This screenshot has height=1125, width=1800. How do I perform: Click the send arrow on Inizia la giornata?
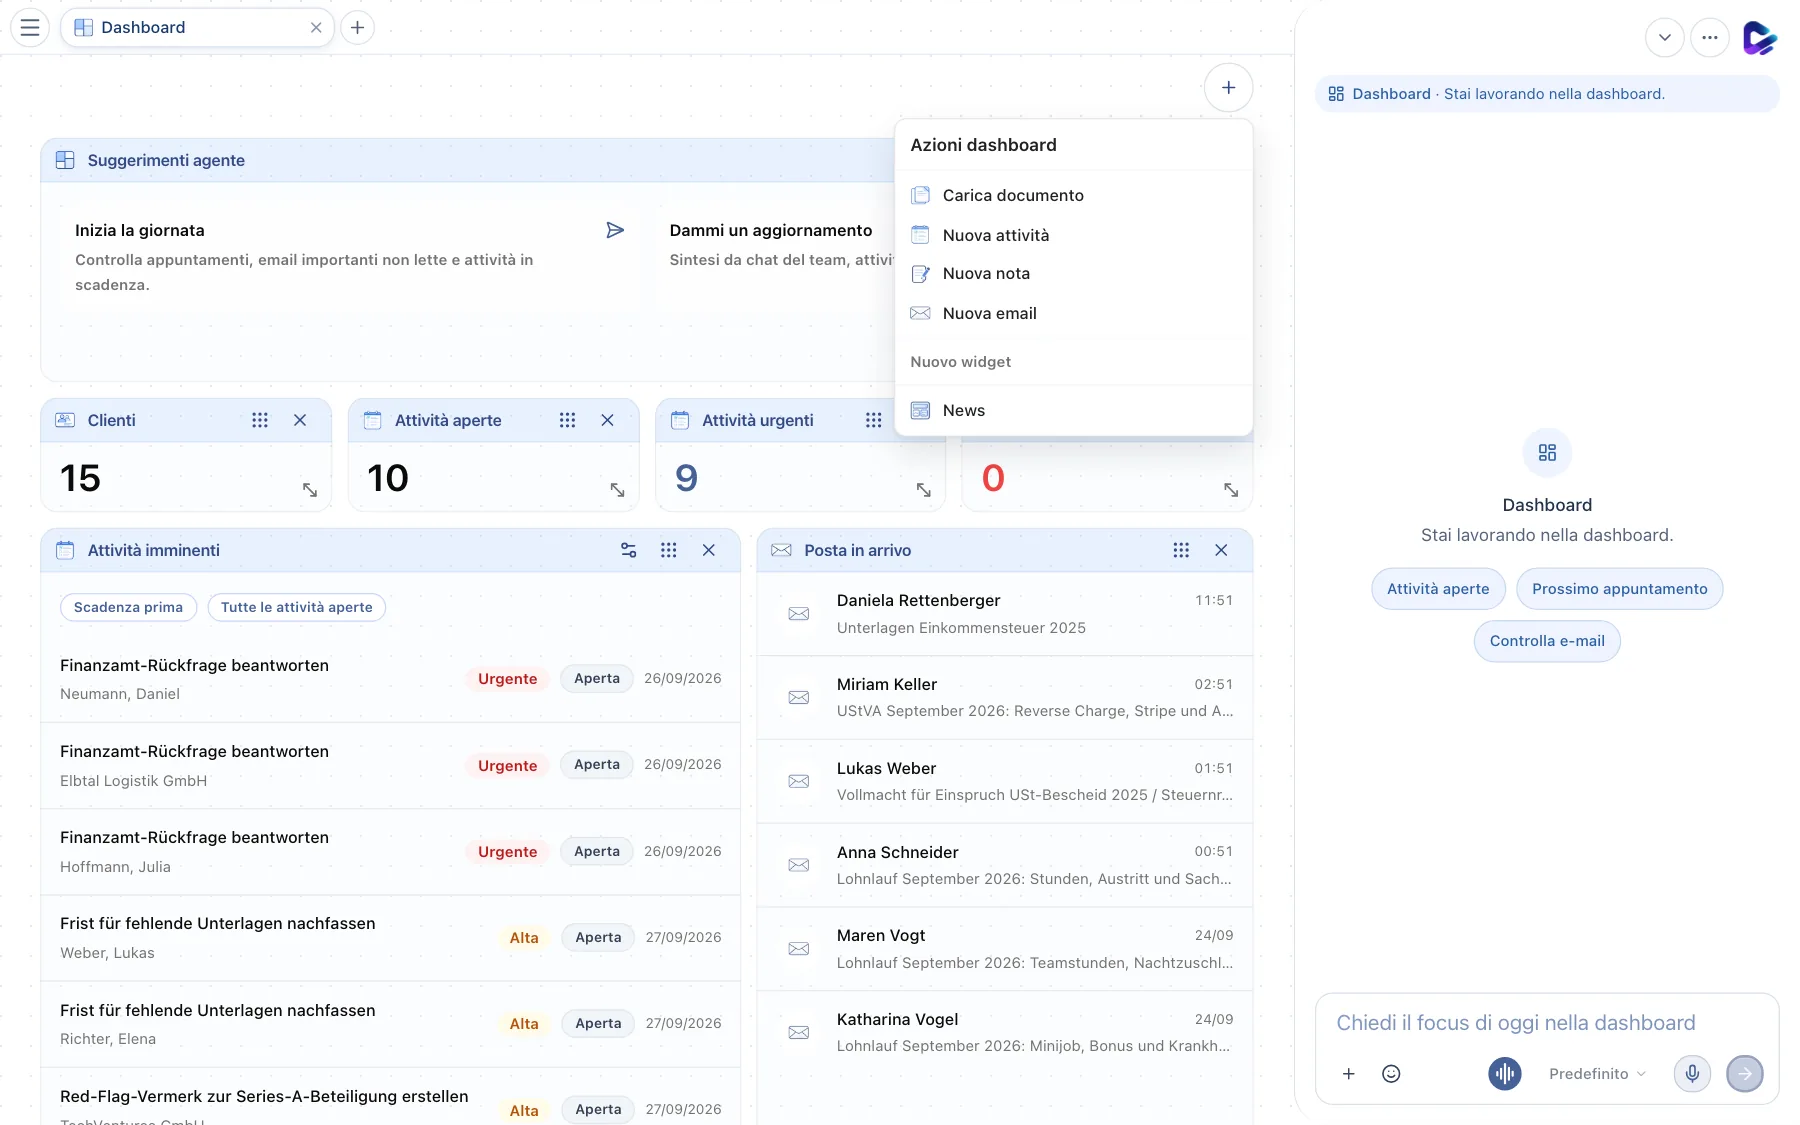click(x=615, y=230)
